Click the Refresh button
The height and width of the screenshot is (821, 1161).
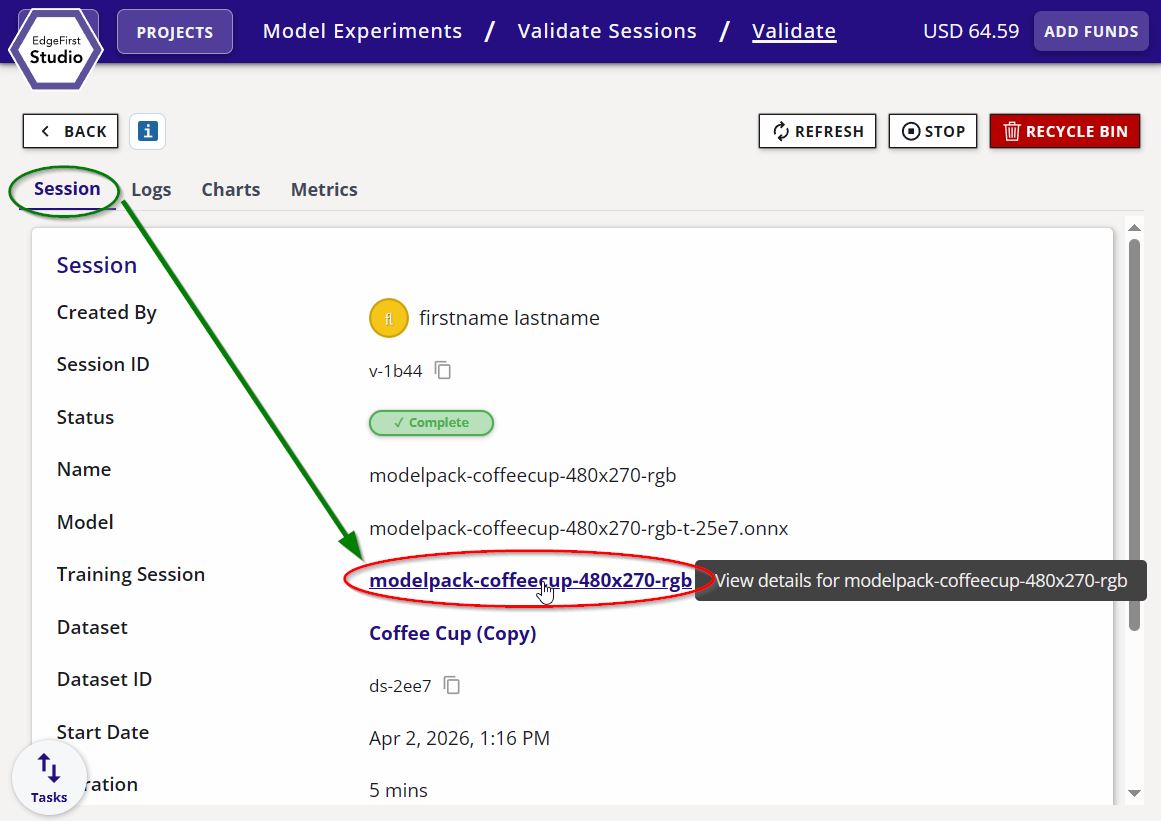tap(817, 131)
